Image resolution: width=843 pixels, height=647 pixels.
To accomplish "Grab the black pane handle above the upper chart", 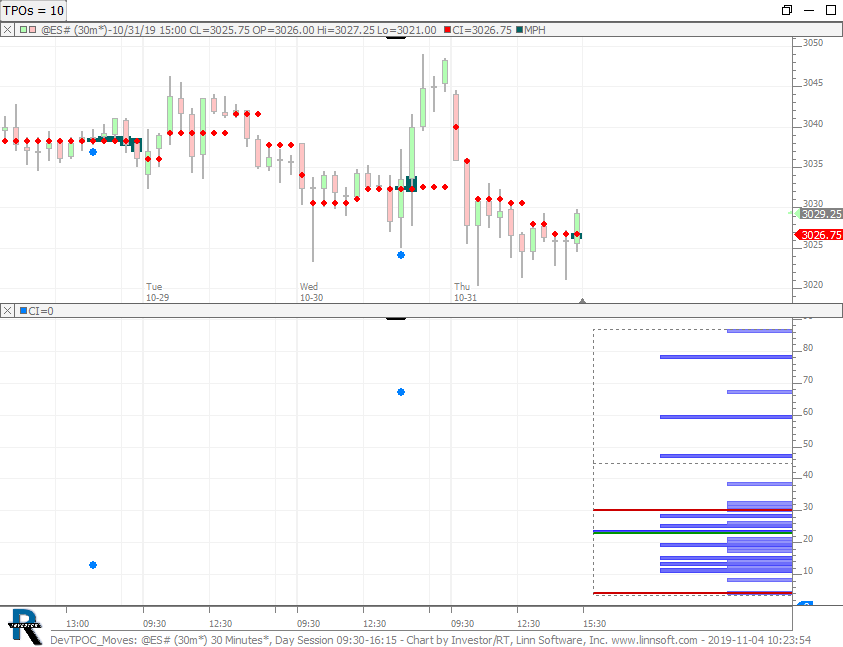I will click(396, 38).
